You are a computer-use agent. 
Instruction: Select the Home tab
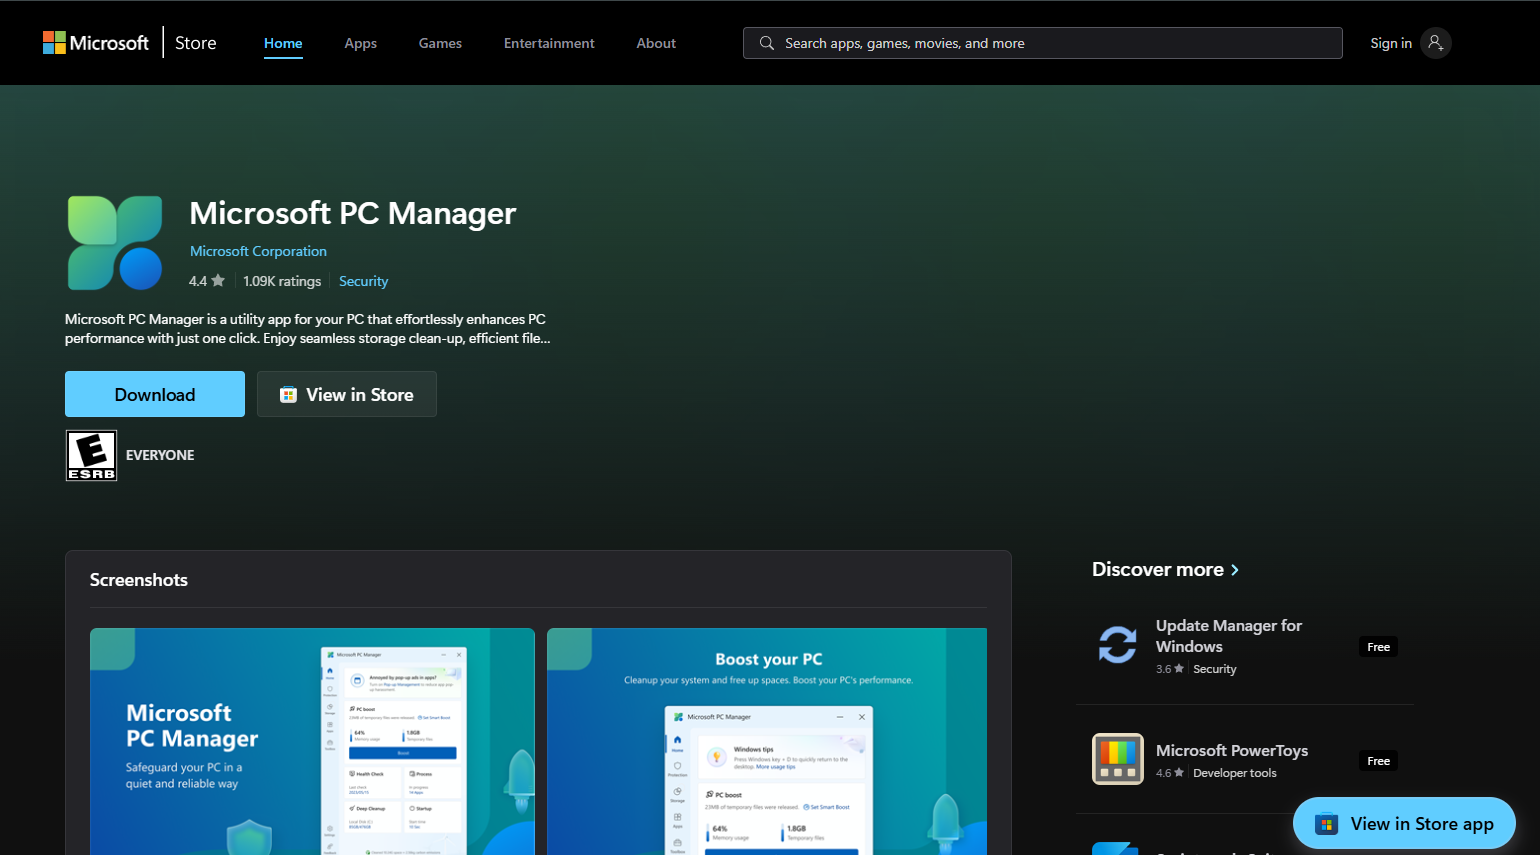283,43
